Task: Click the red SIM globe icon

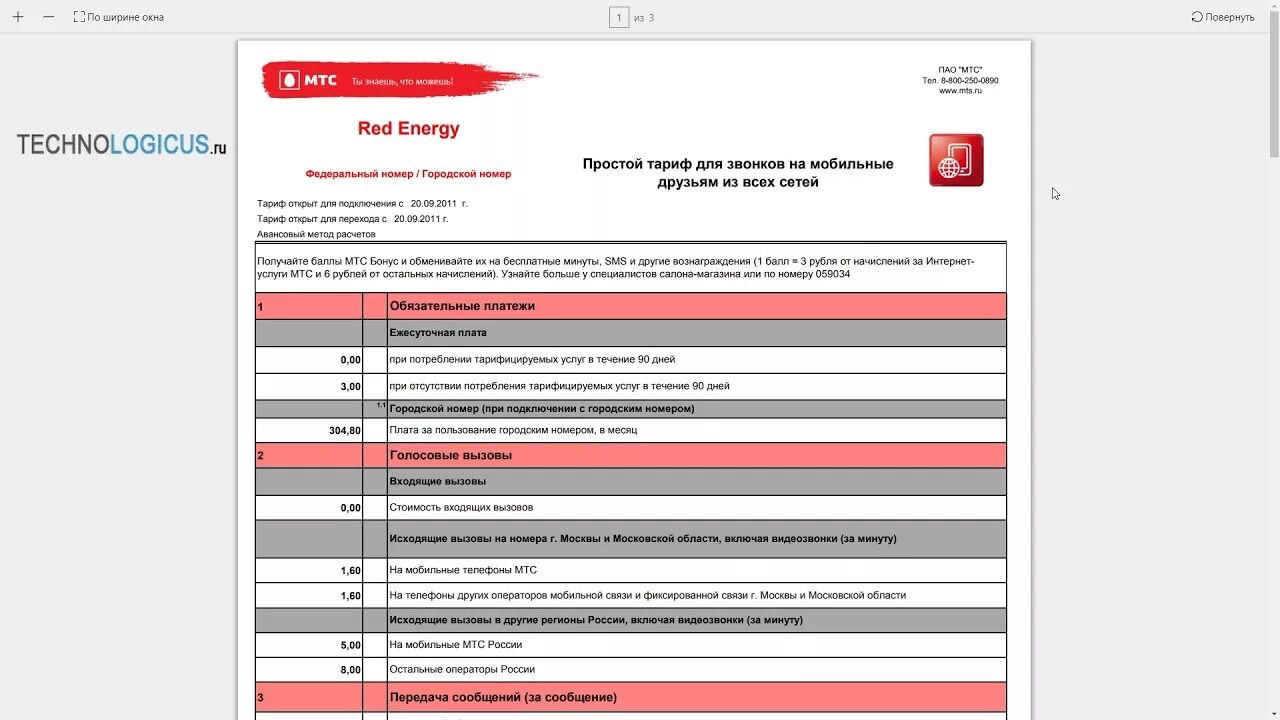Action: pyautogui.click(x=956, y=160)
